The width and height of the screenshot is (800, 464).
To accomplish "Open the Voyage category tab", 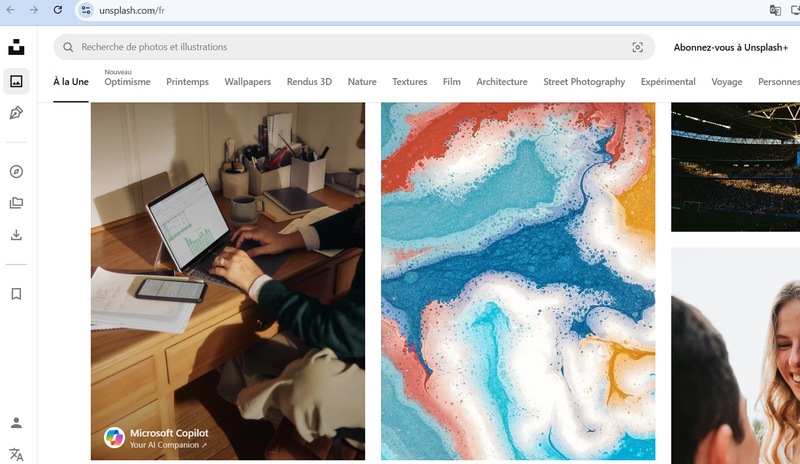I will point(727,82).
